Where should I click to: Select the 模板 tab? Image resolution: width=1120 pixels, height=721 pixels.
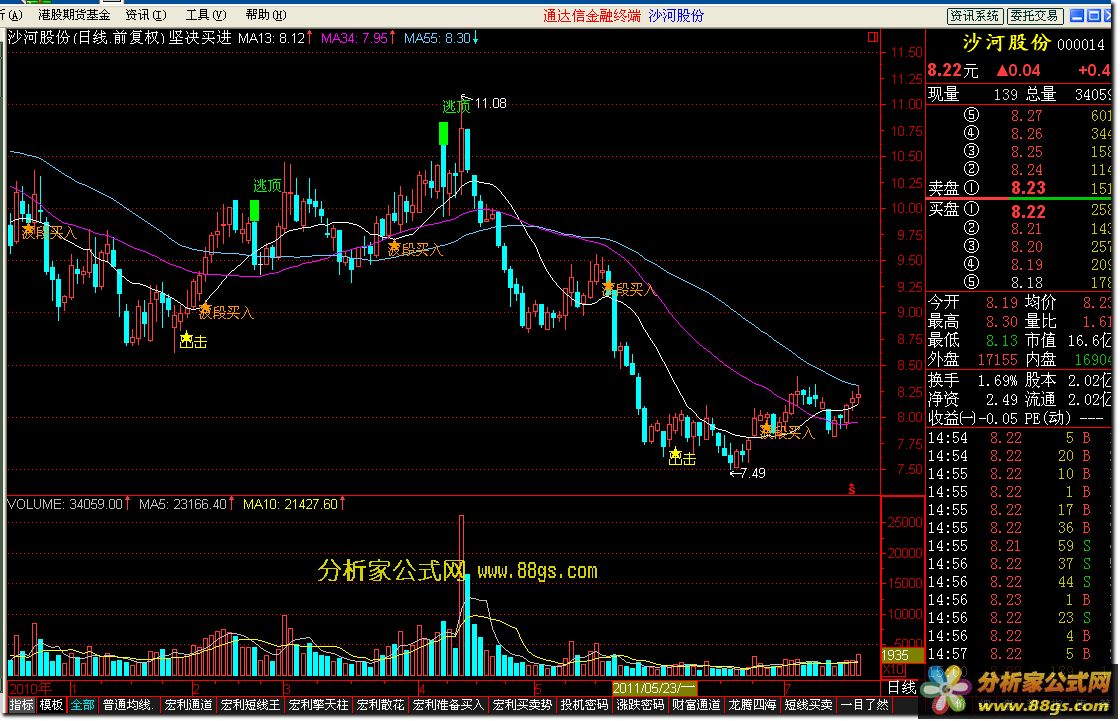[51, 705]
